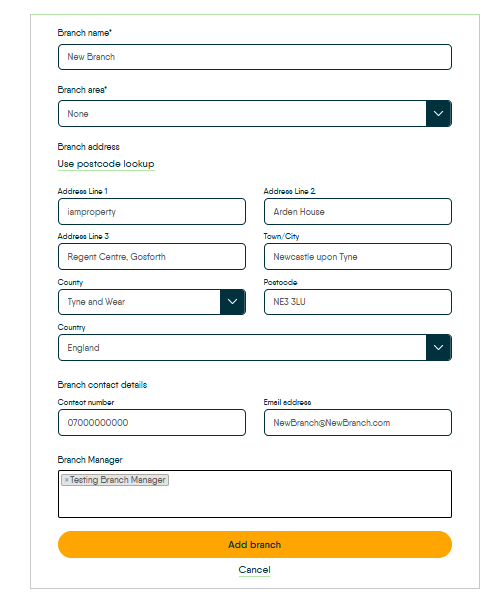Click the Address Line 2 field
The width and height of the screenshot is (497, 596).
click(x=358, y=211)
